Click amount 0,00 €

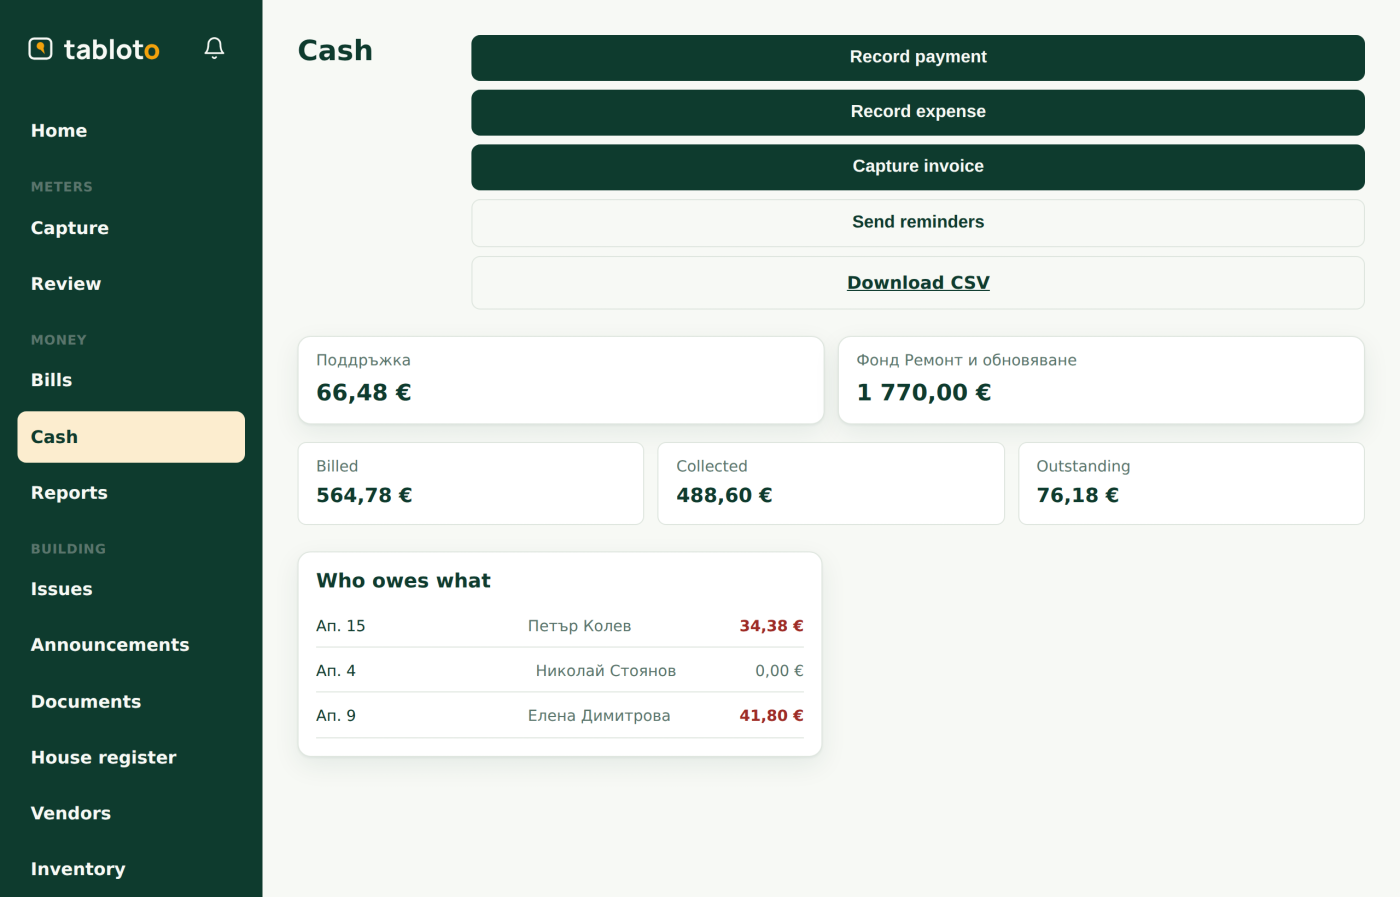[x=779, y=671]
